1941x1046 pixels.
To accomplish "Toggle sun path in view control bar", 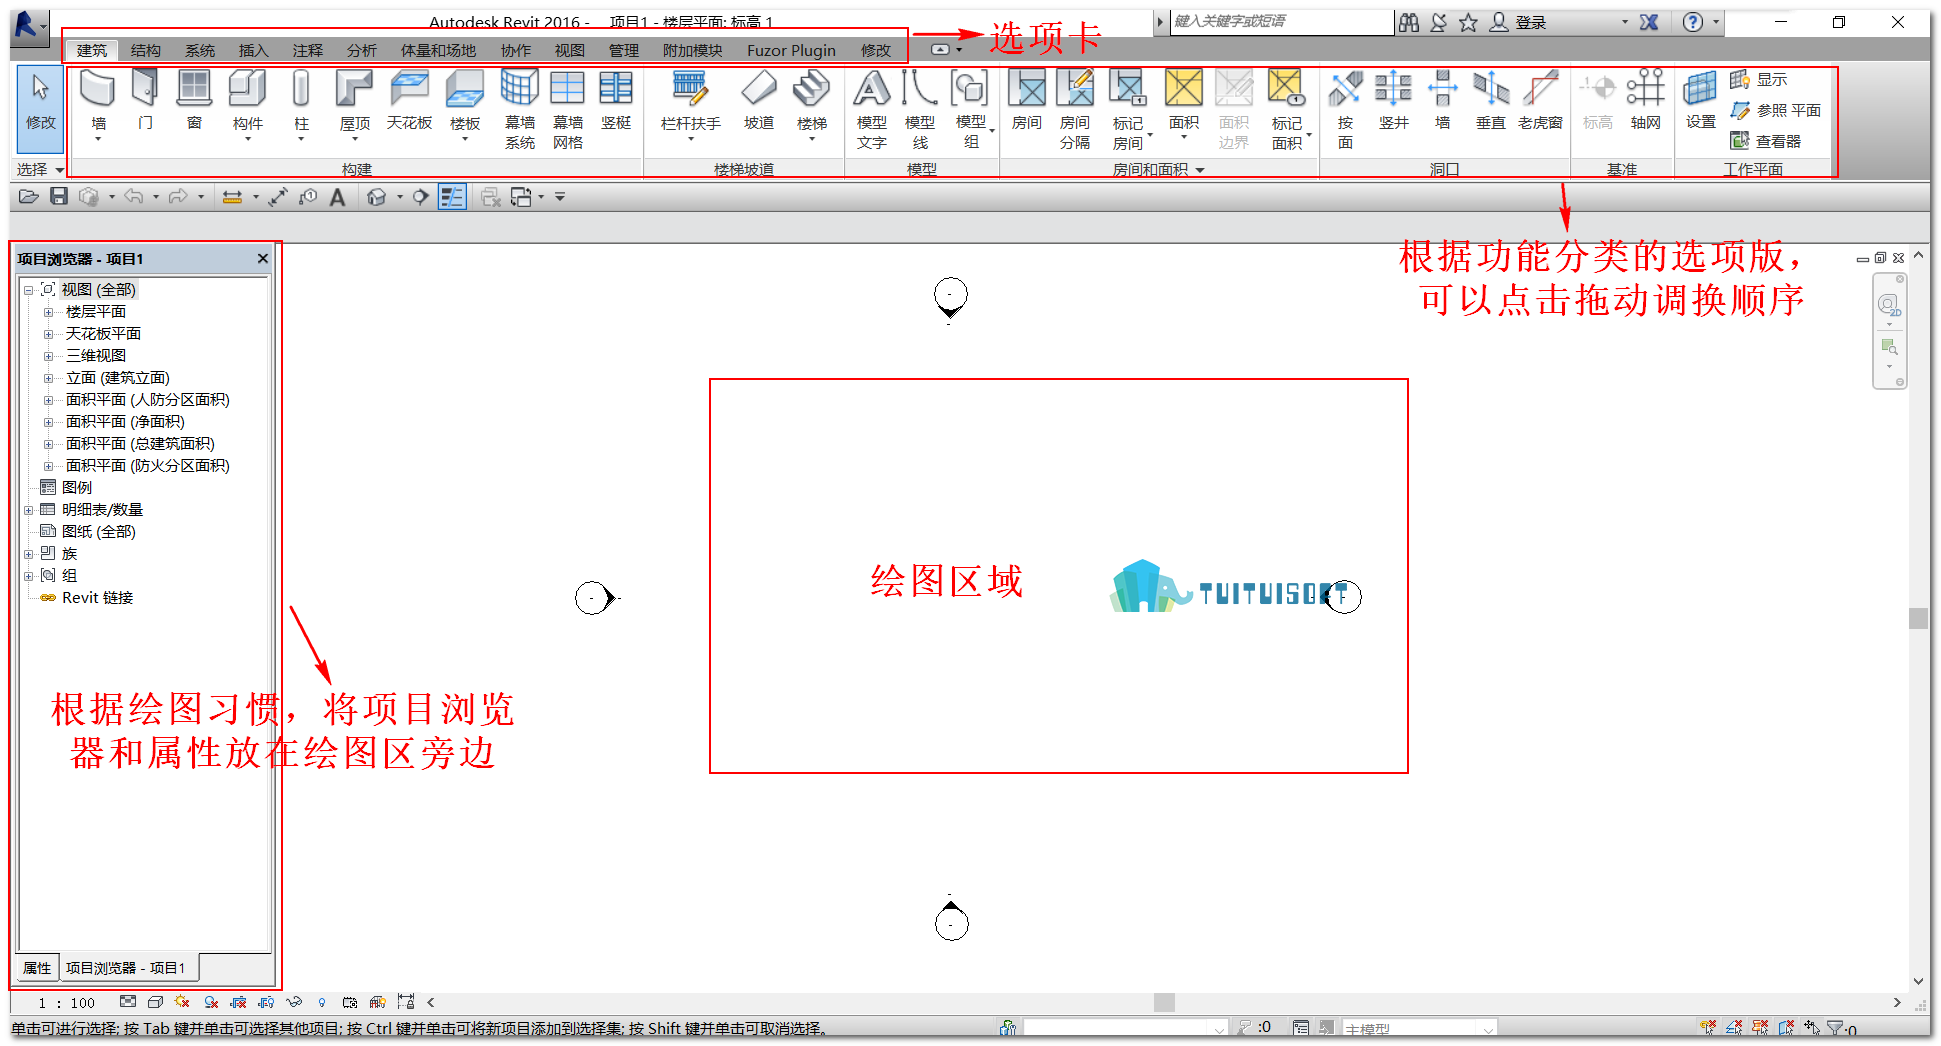I will point(182,1001).
